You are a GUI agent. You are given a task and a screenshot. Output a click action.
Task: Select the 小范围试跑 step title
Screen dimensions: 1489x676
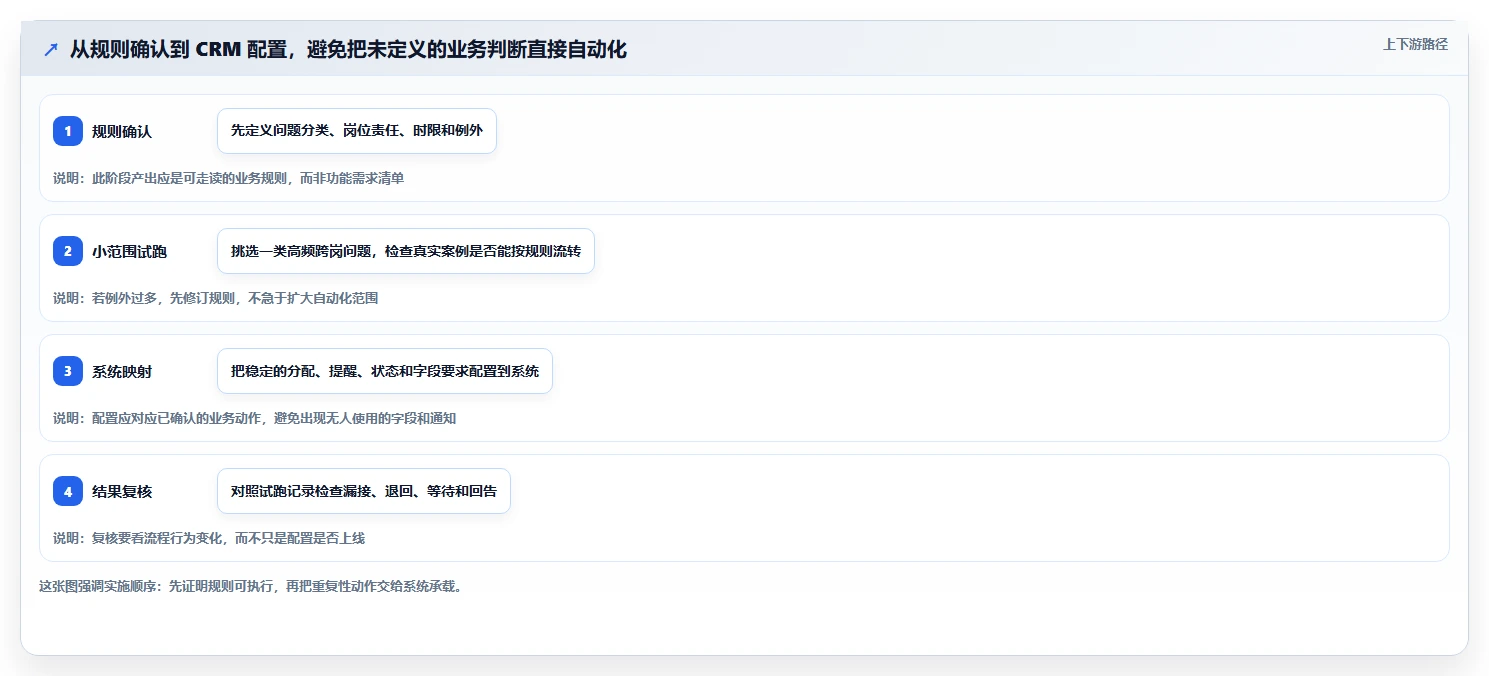129,251
